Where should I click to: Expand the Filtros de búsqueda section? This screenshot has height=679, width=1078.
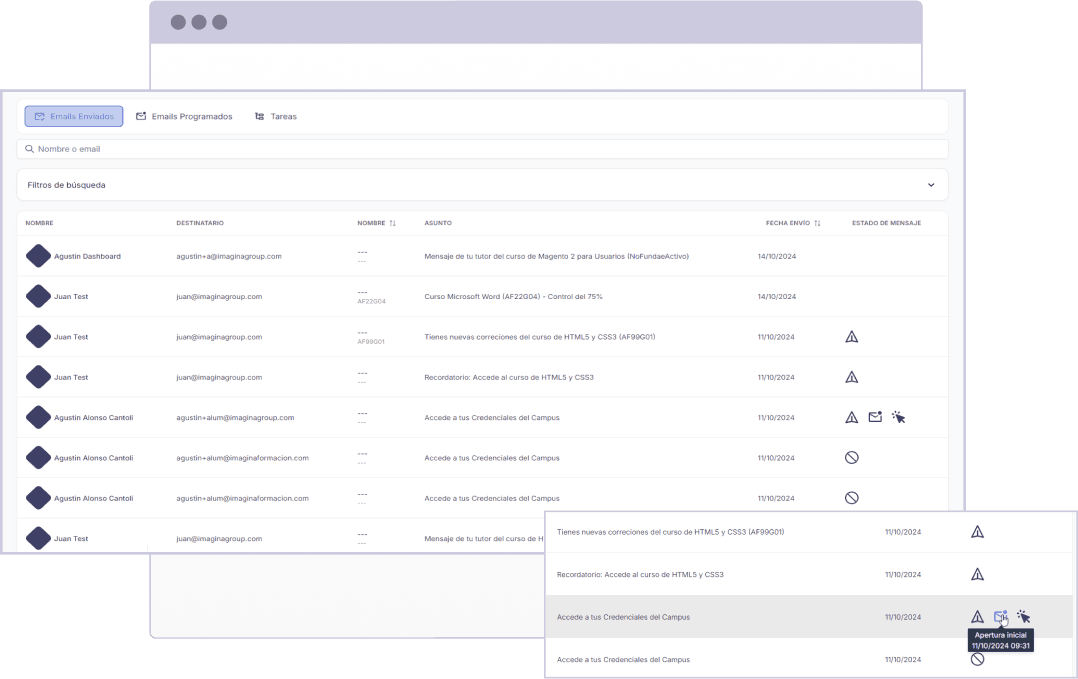[x=932, y=185]
